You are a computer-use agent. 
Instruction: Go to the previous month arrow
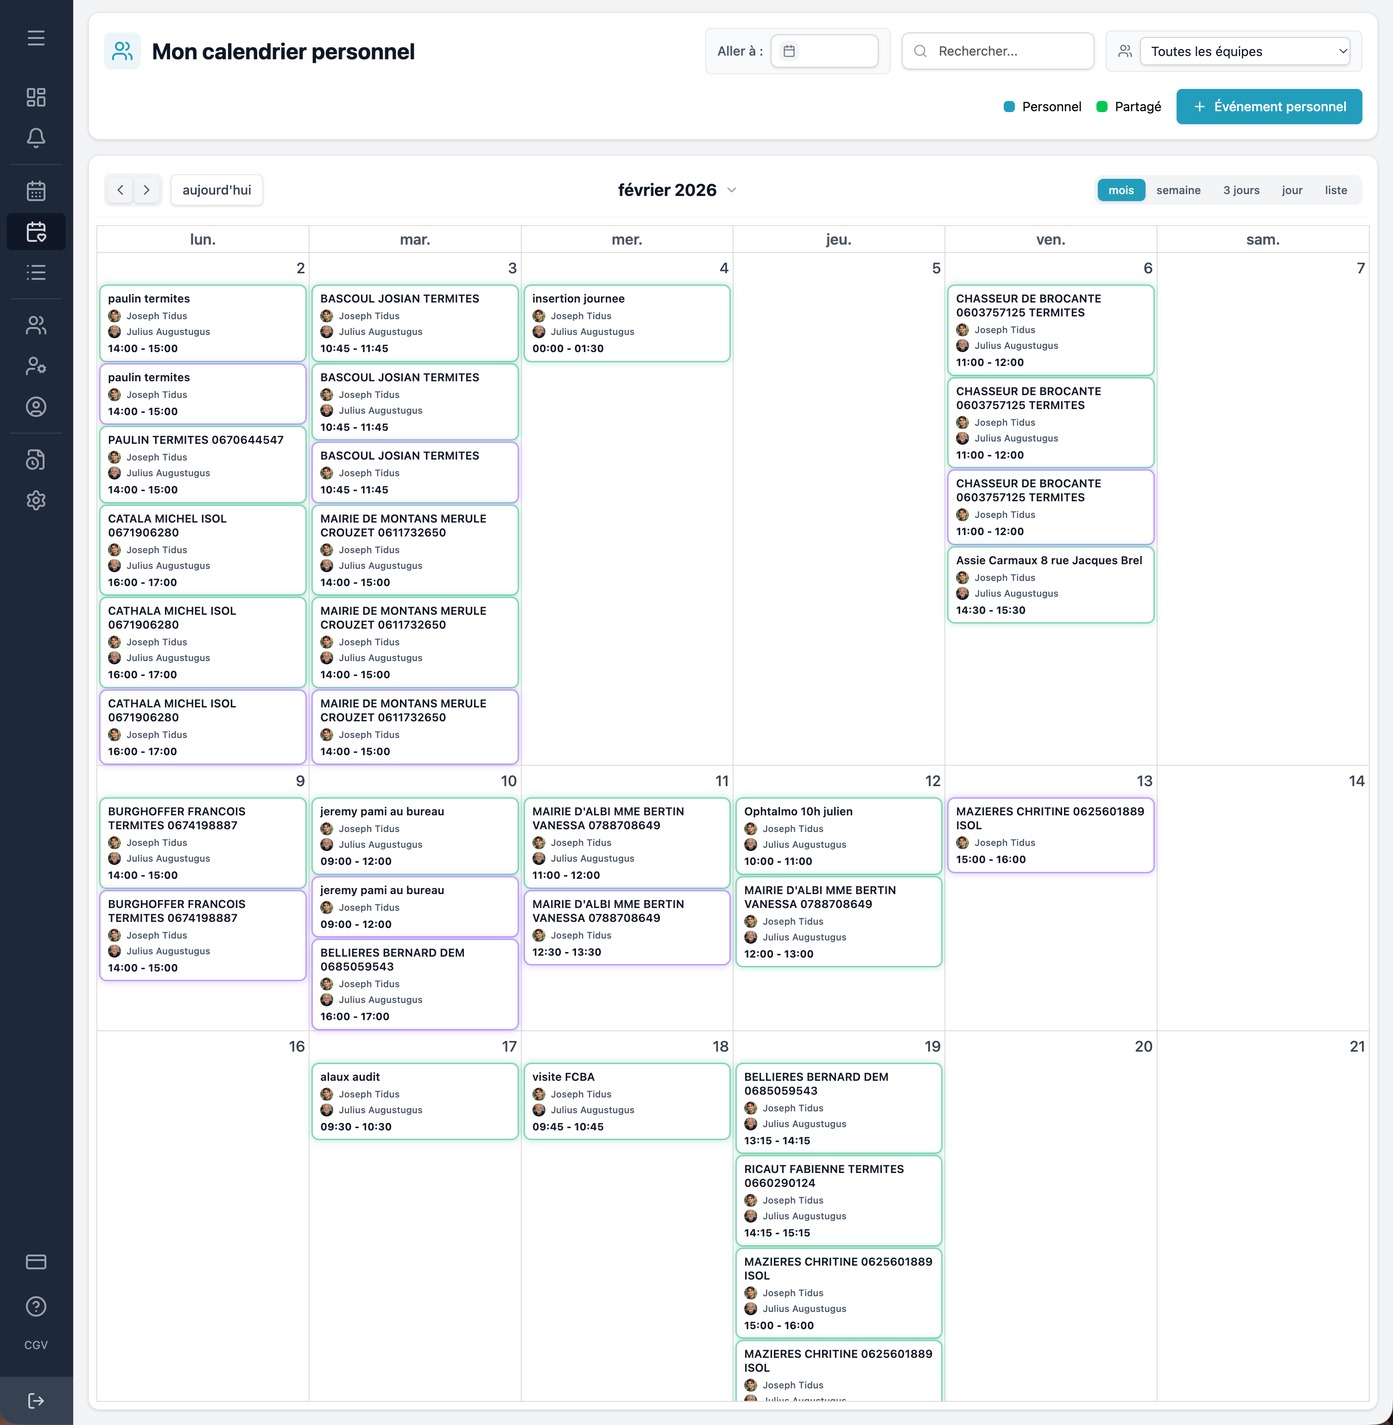tap(120, 190)
